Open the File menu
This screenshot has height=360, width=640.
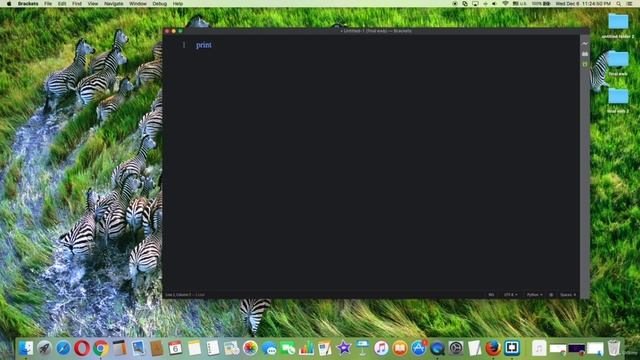tap(48, 3)
